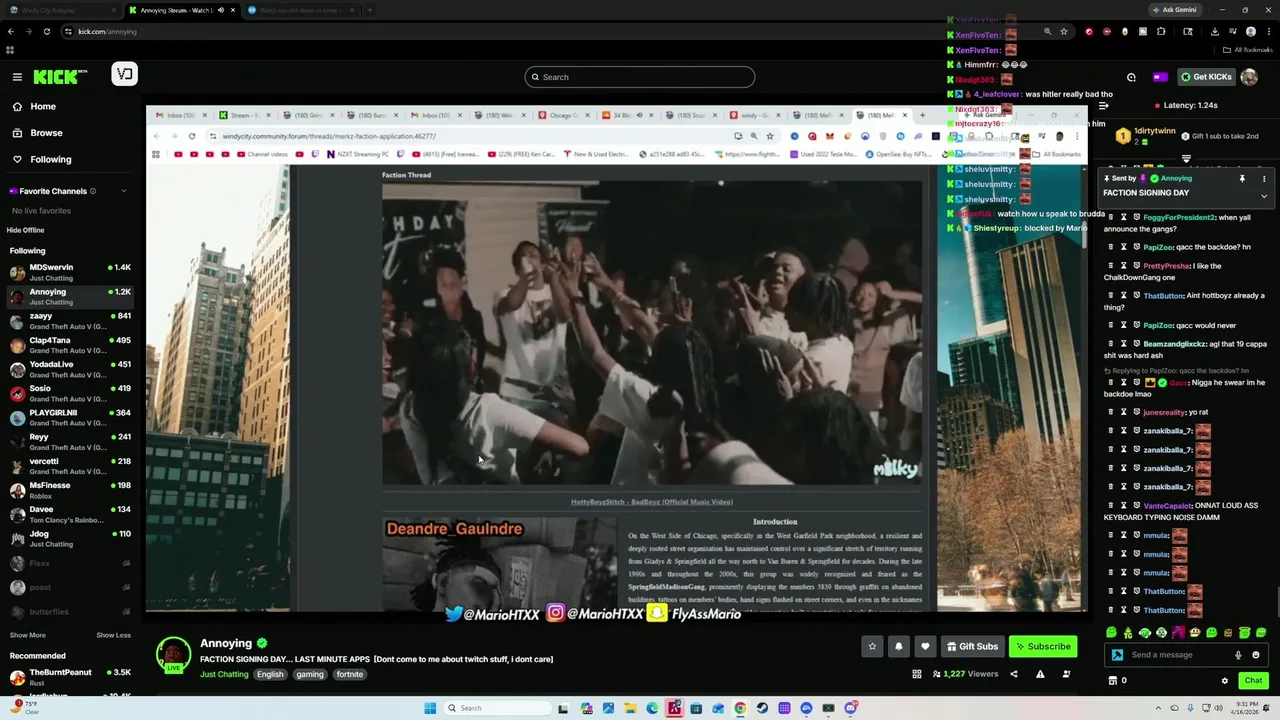
Task: Click the Annoying channel avatar
Action: [x=173, y=654]
